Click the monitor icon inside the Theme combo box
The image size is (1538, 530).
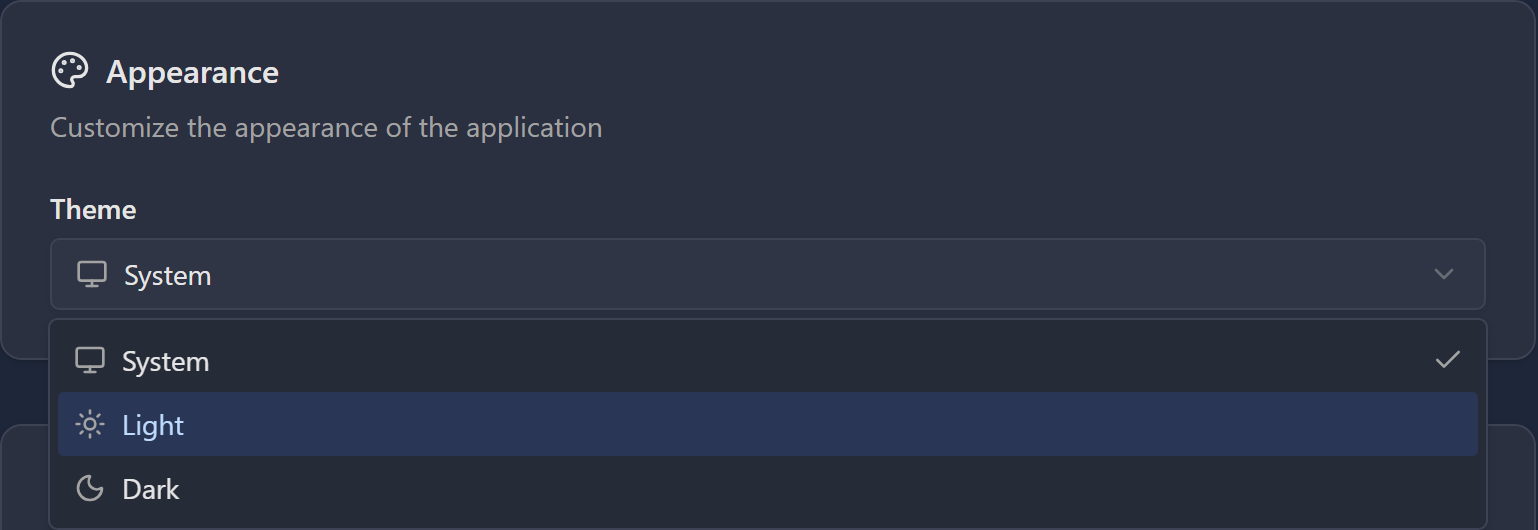(x=92, y=274)
